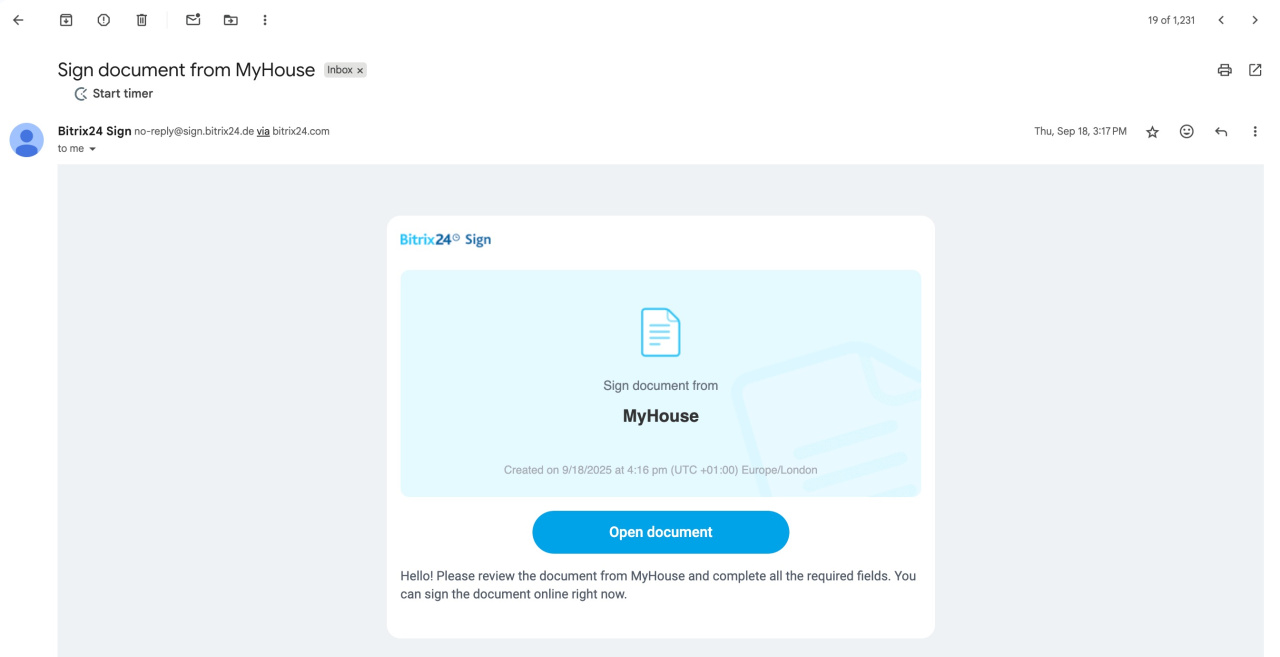Remove the Inbox label from email
The height and width of the screenshot is (657, 1280).
click(x=360, y=71)
